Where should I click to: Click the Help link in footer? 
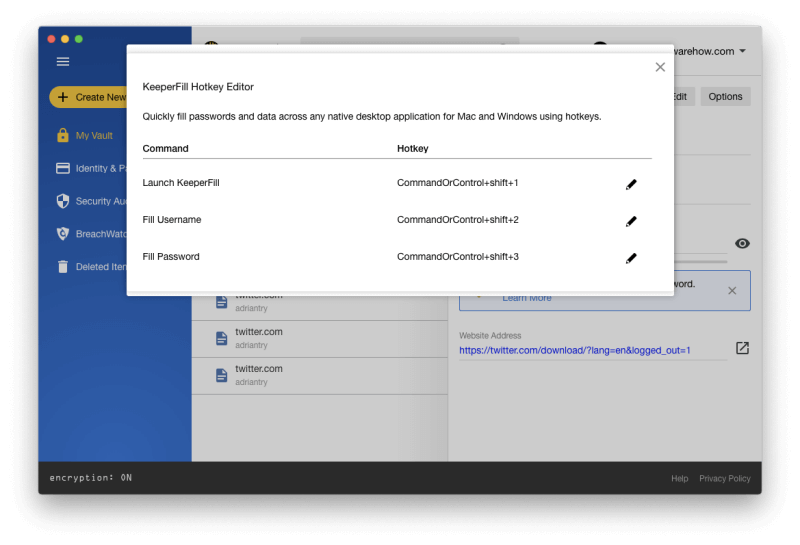[x=680, y=478]
